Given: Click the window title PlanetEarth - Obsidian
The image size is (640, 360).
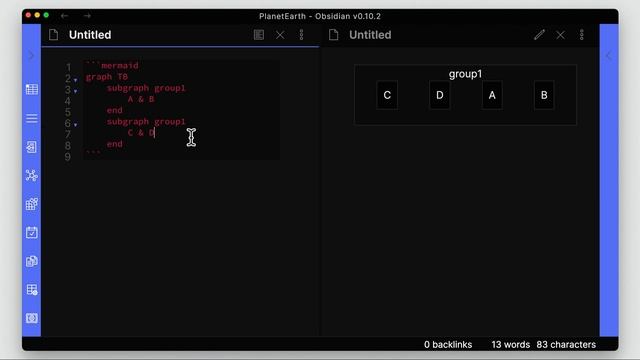Looking at the screenshot, I should (320, 16).
